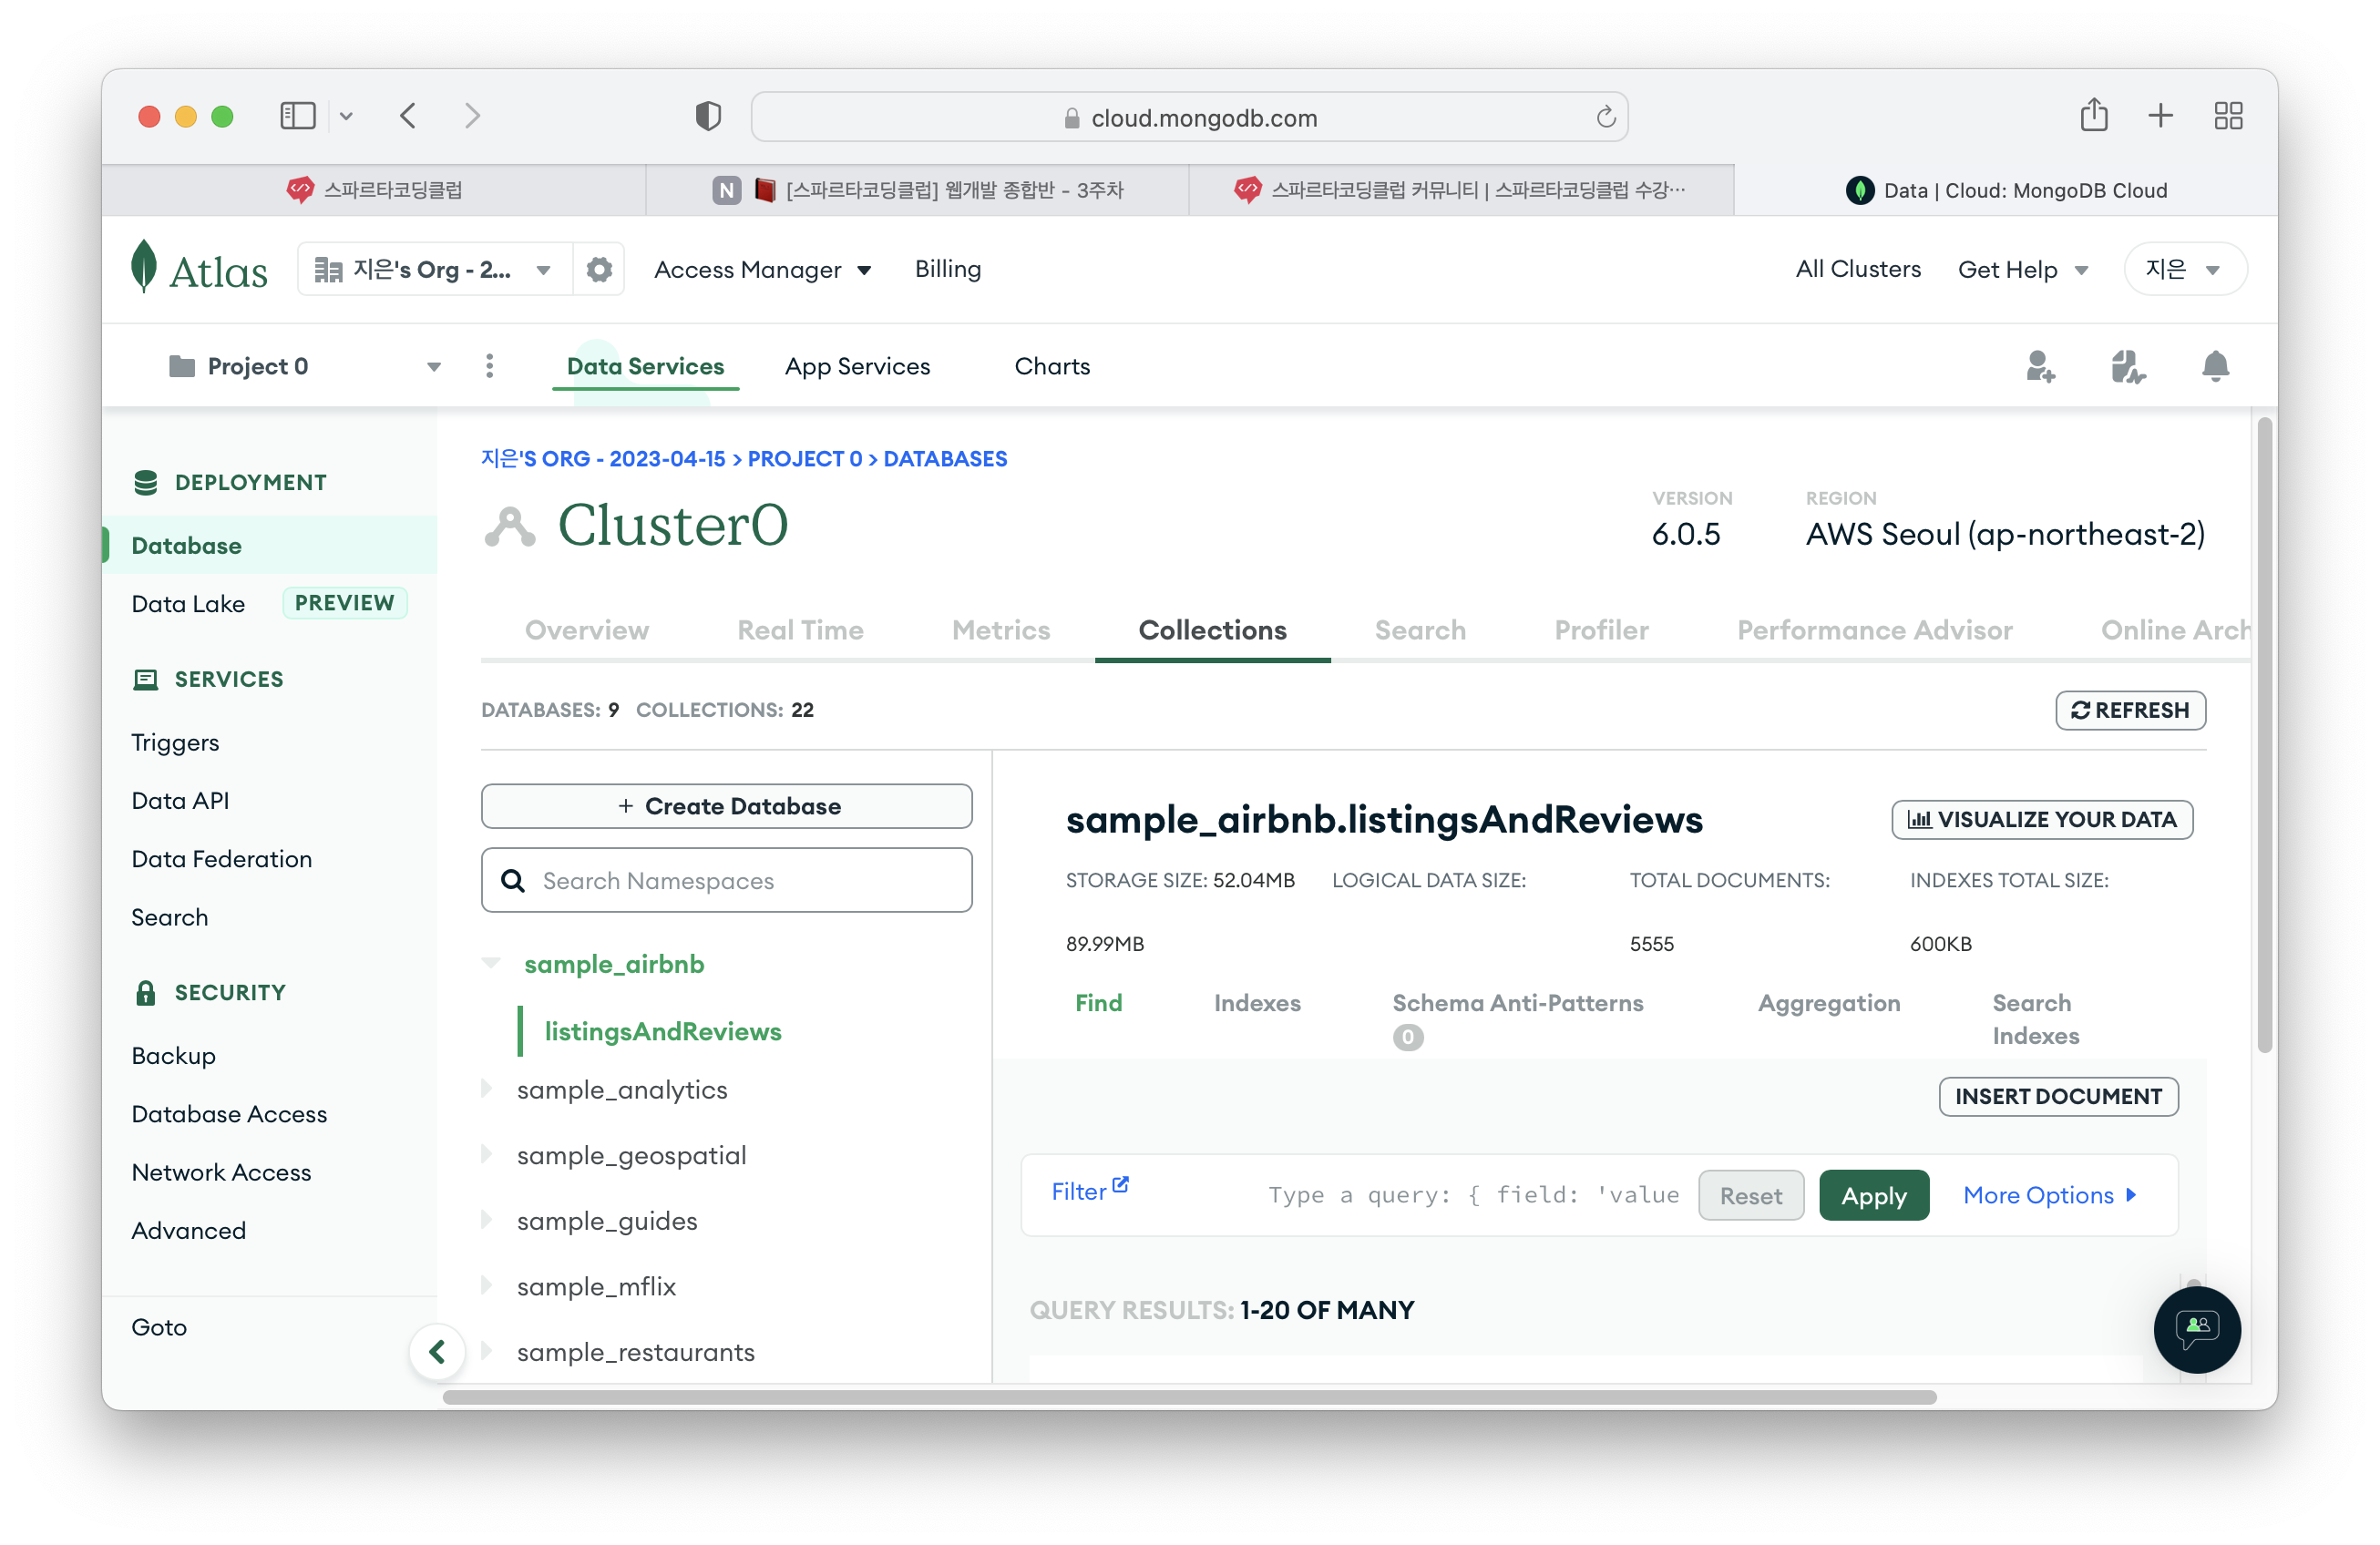Click the Safari address bar
2380x1545 pixels.
point(1190,117)
